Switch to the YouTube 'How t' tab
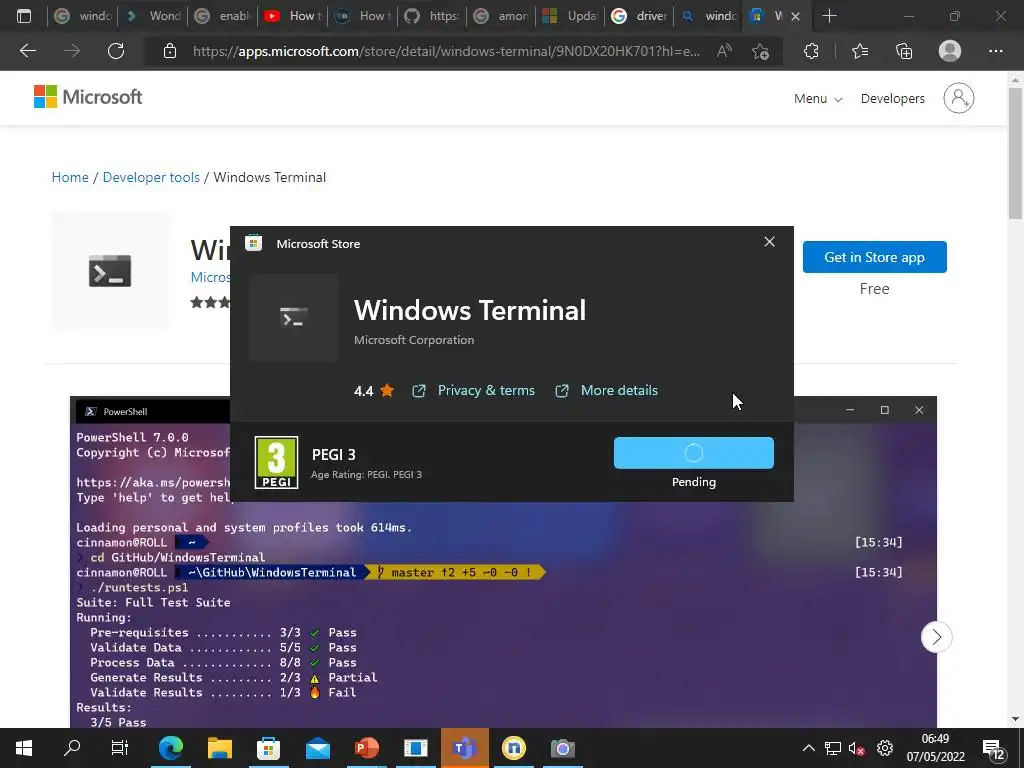This screenshot has height=768, width=1024. point(293,16)
